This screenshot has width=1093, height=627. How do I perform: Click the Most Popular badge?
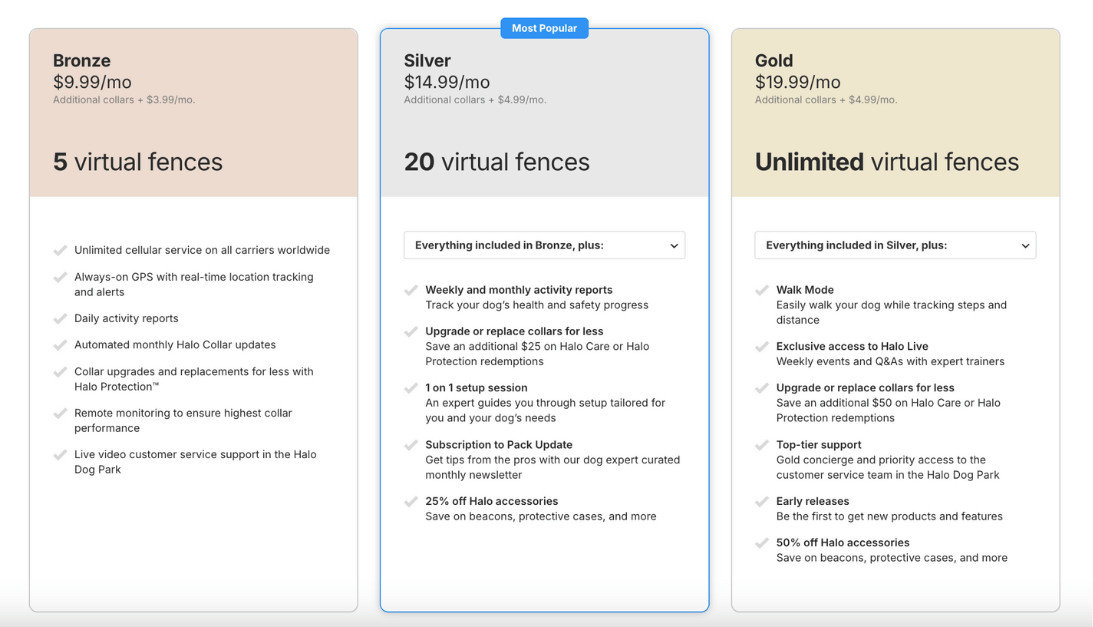tap(544, 28)
